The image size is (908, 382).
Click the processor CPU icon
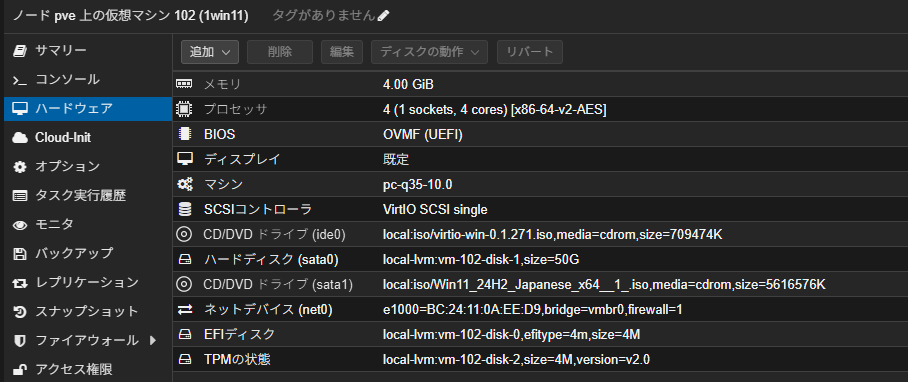184,109
